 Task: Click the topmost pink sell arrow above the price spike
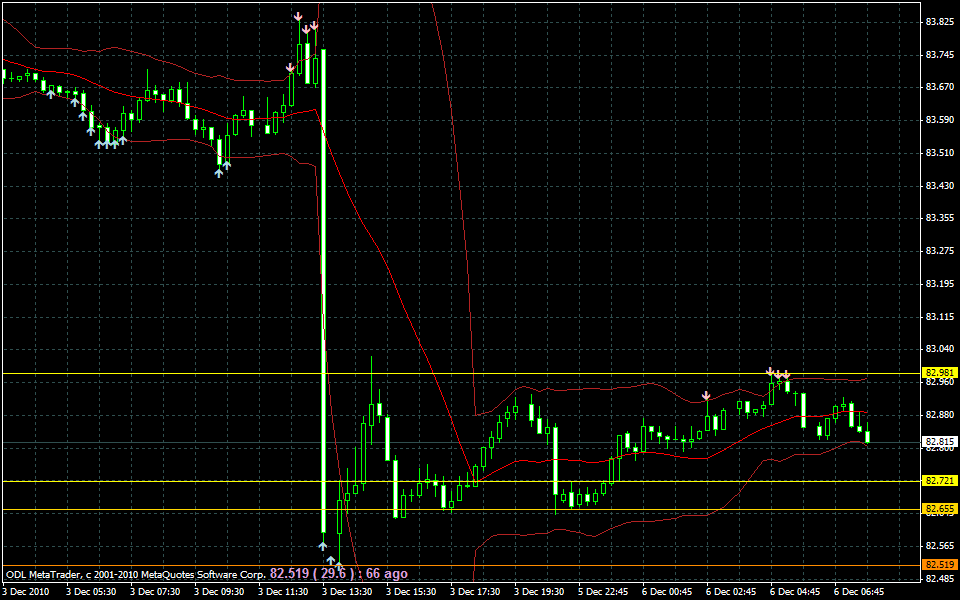(x=298, y=17)
